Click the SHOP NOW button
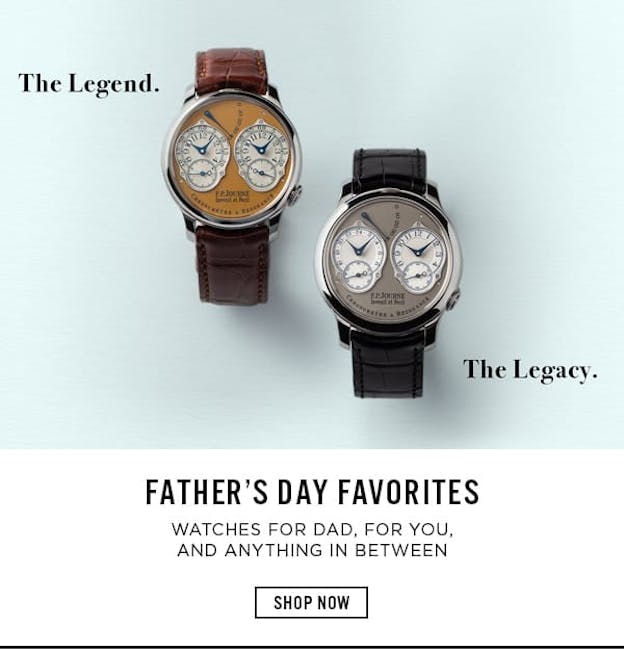The image size is (624, 652). coord(311,602)
